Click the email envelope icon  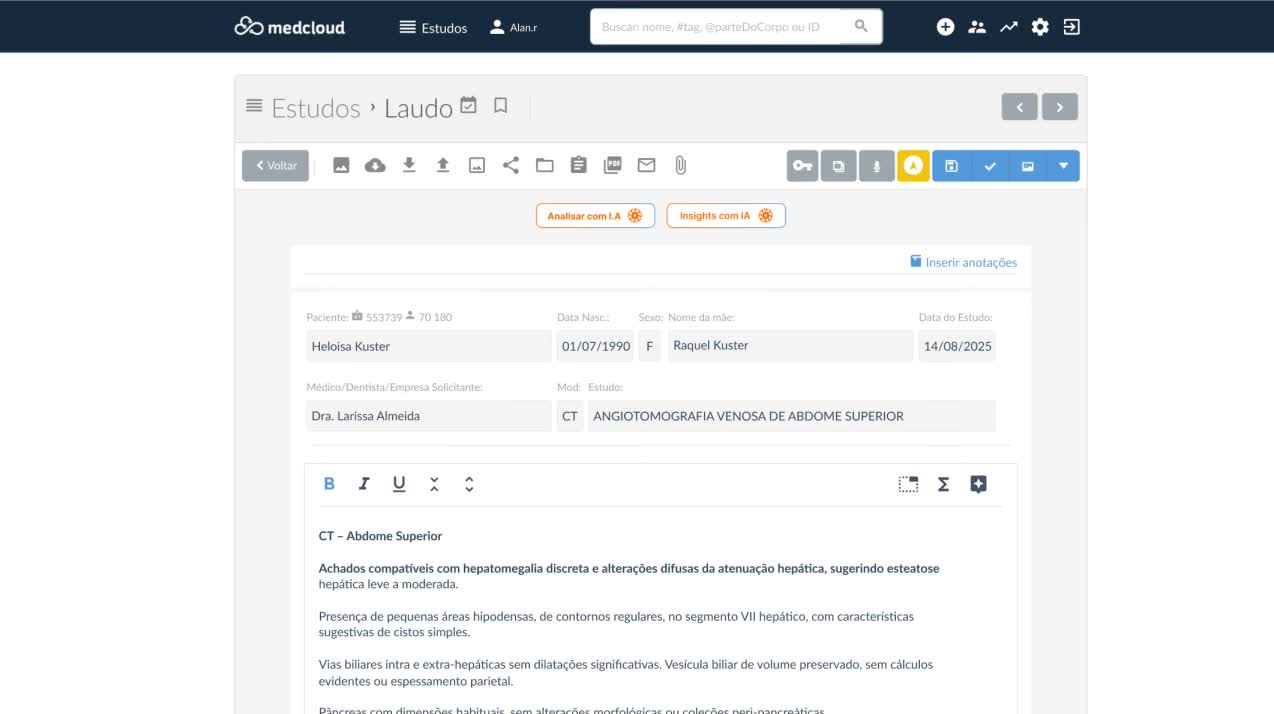pyautogui.click(x=647, y=165)
